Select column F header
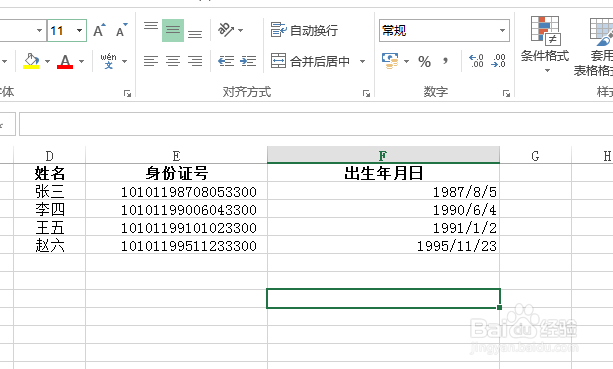The height and width of the screenshot is (369, 613). [383, 155]
